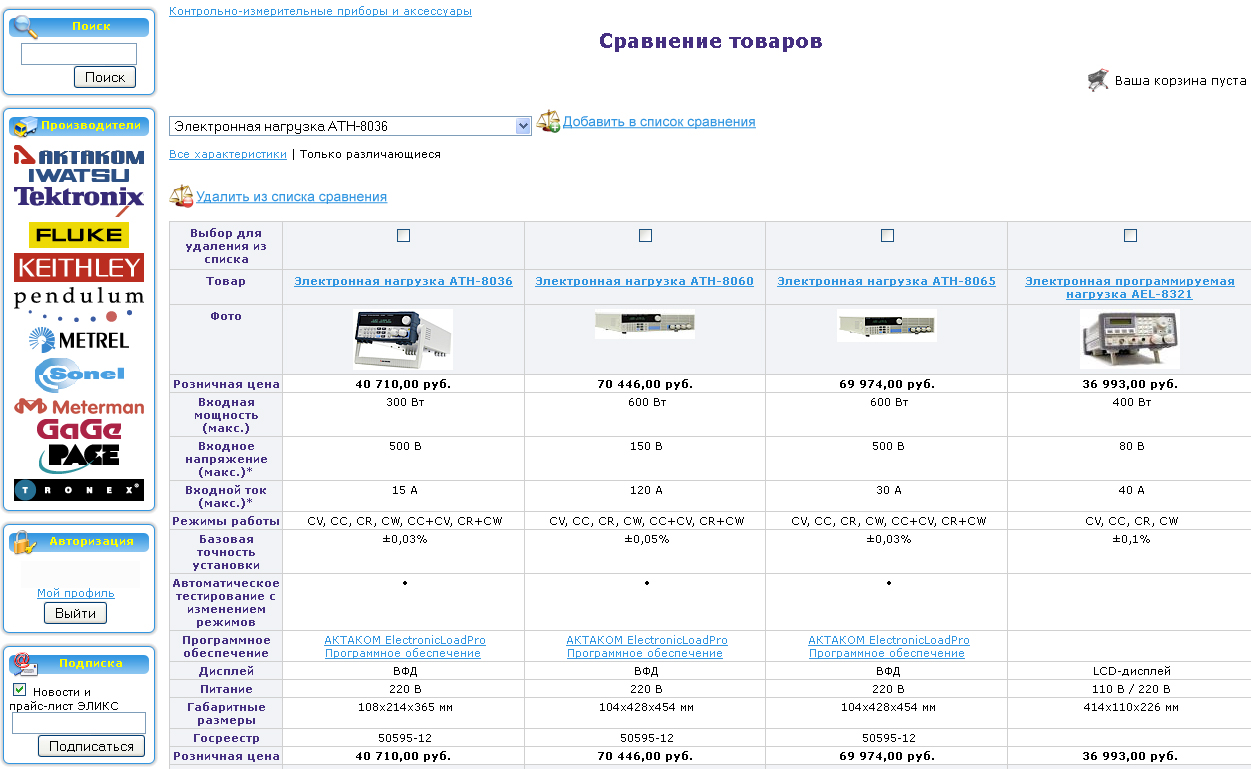1251x769 pixels.
Task: Tick the removal checkbox for АТН-8060
Action: [x=645, y=235]
